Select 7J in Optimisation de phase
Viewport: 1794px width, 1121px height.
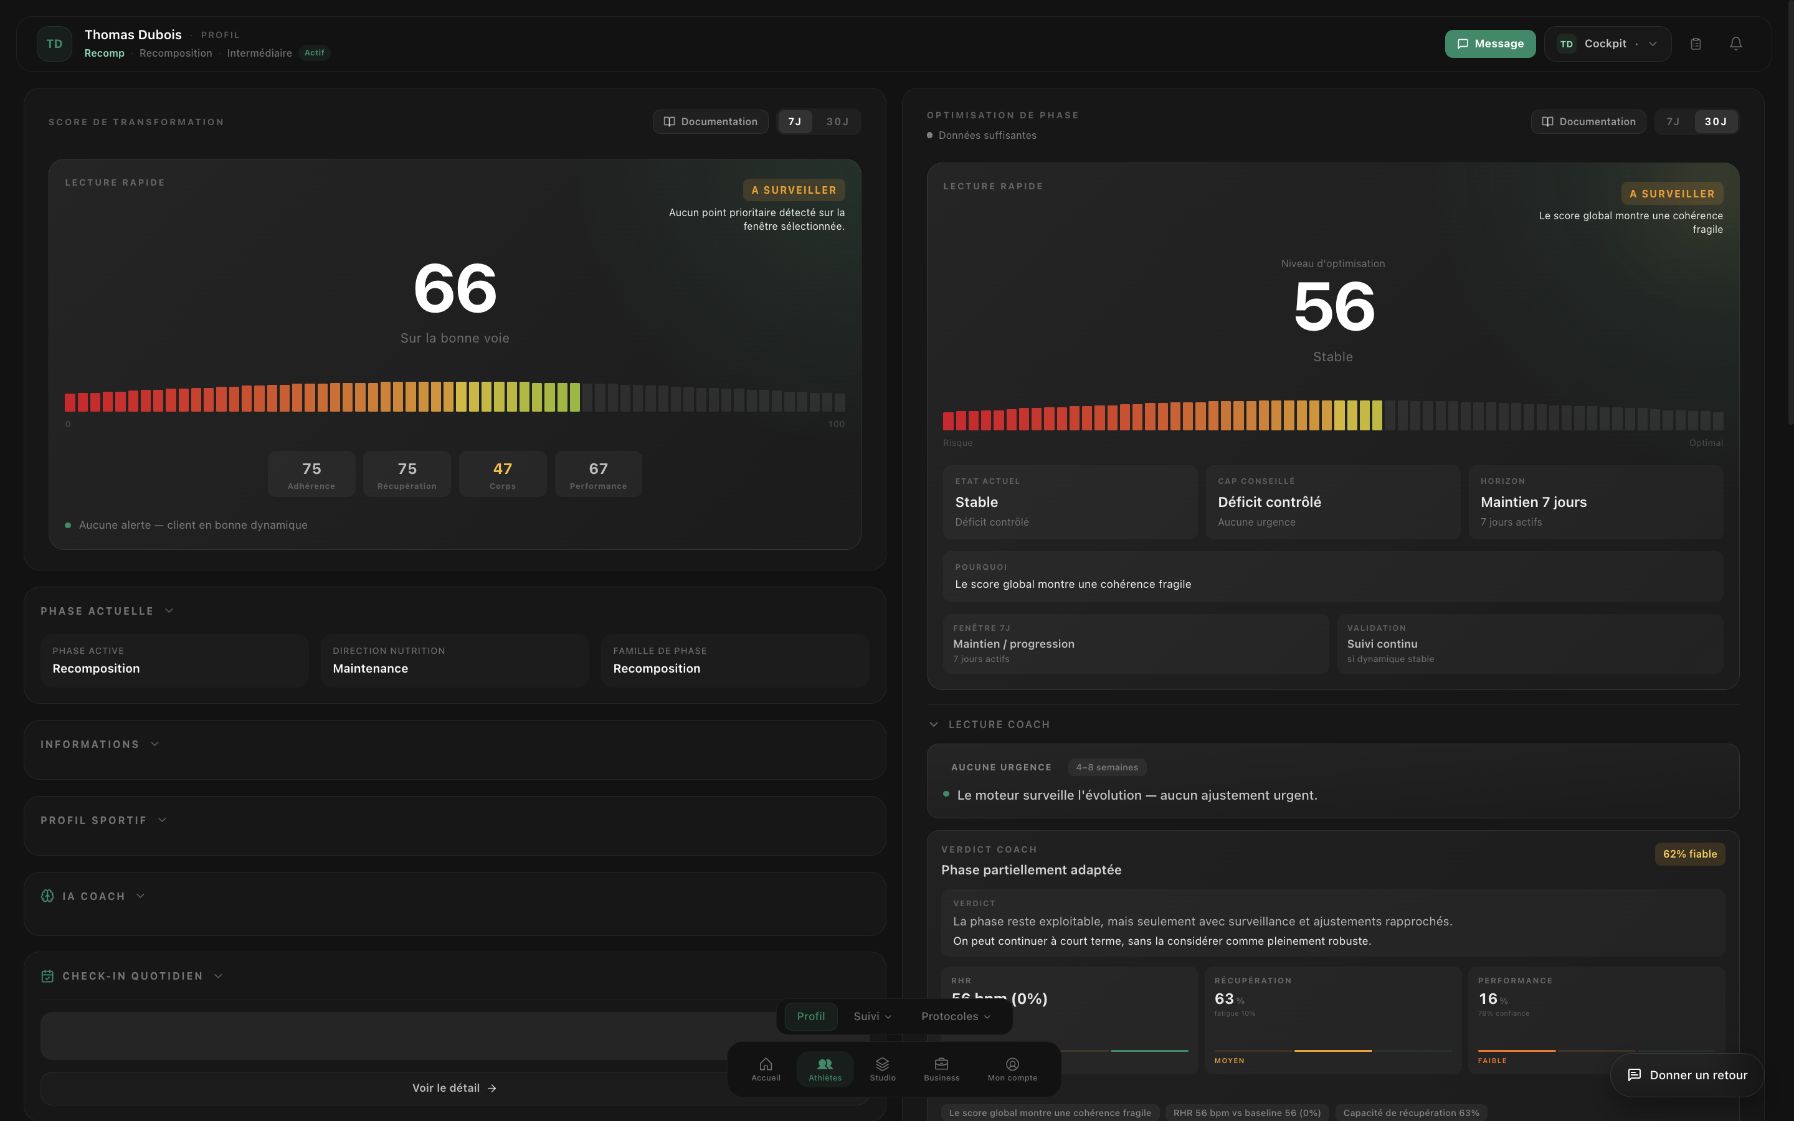[x=1673, y=122]
